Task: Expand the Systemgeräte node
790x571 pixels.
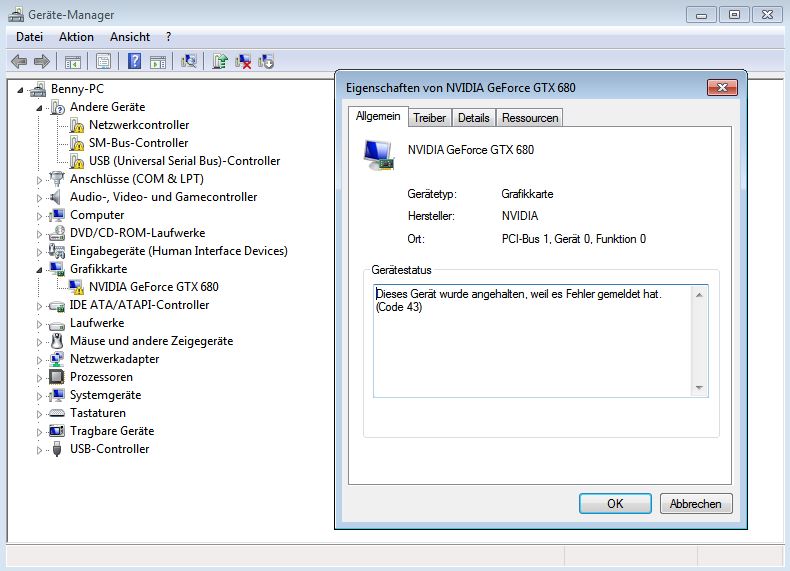Action: click(39, 396)
